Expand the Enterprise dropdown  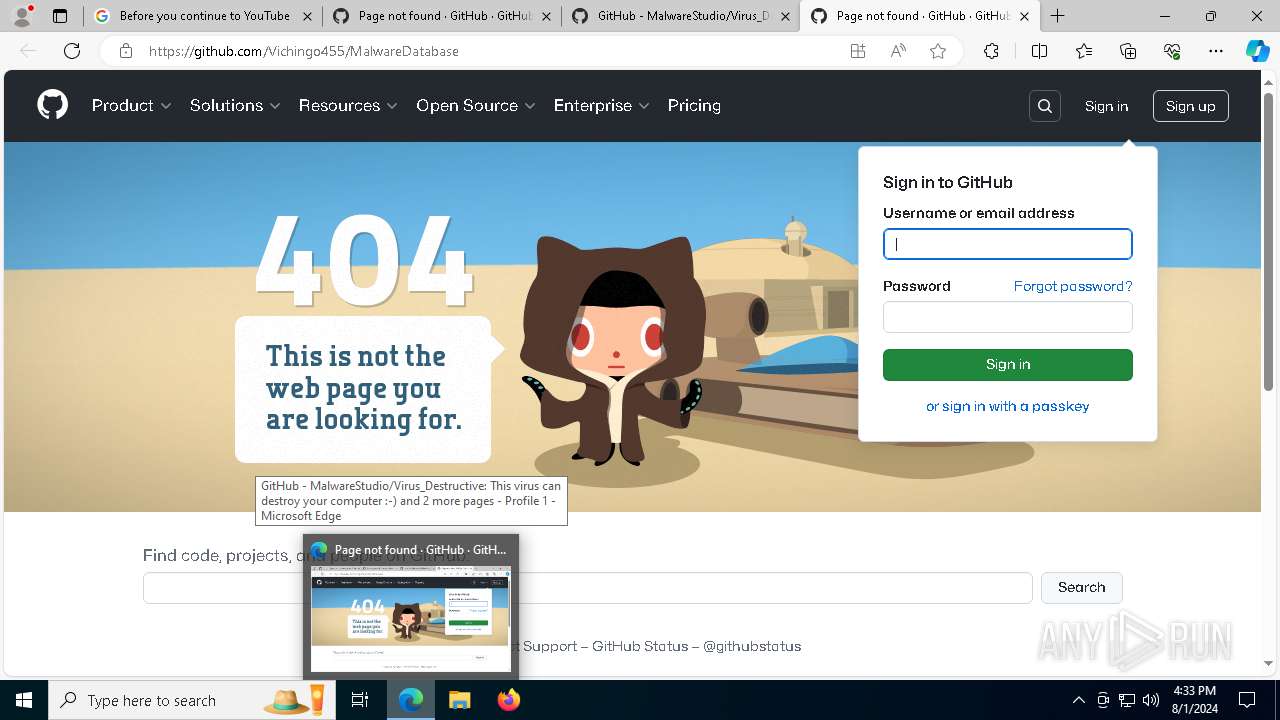coord(602,106)
